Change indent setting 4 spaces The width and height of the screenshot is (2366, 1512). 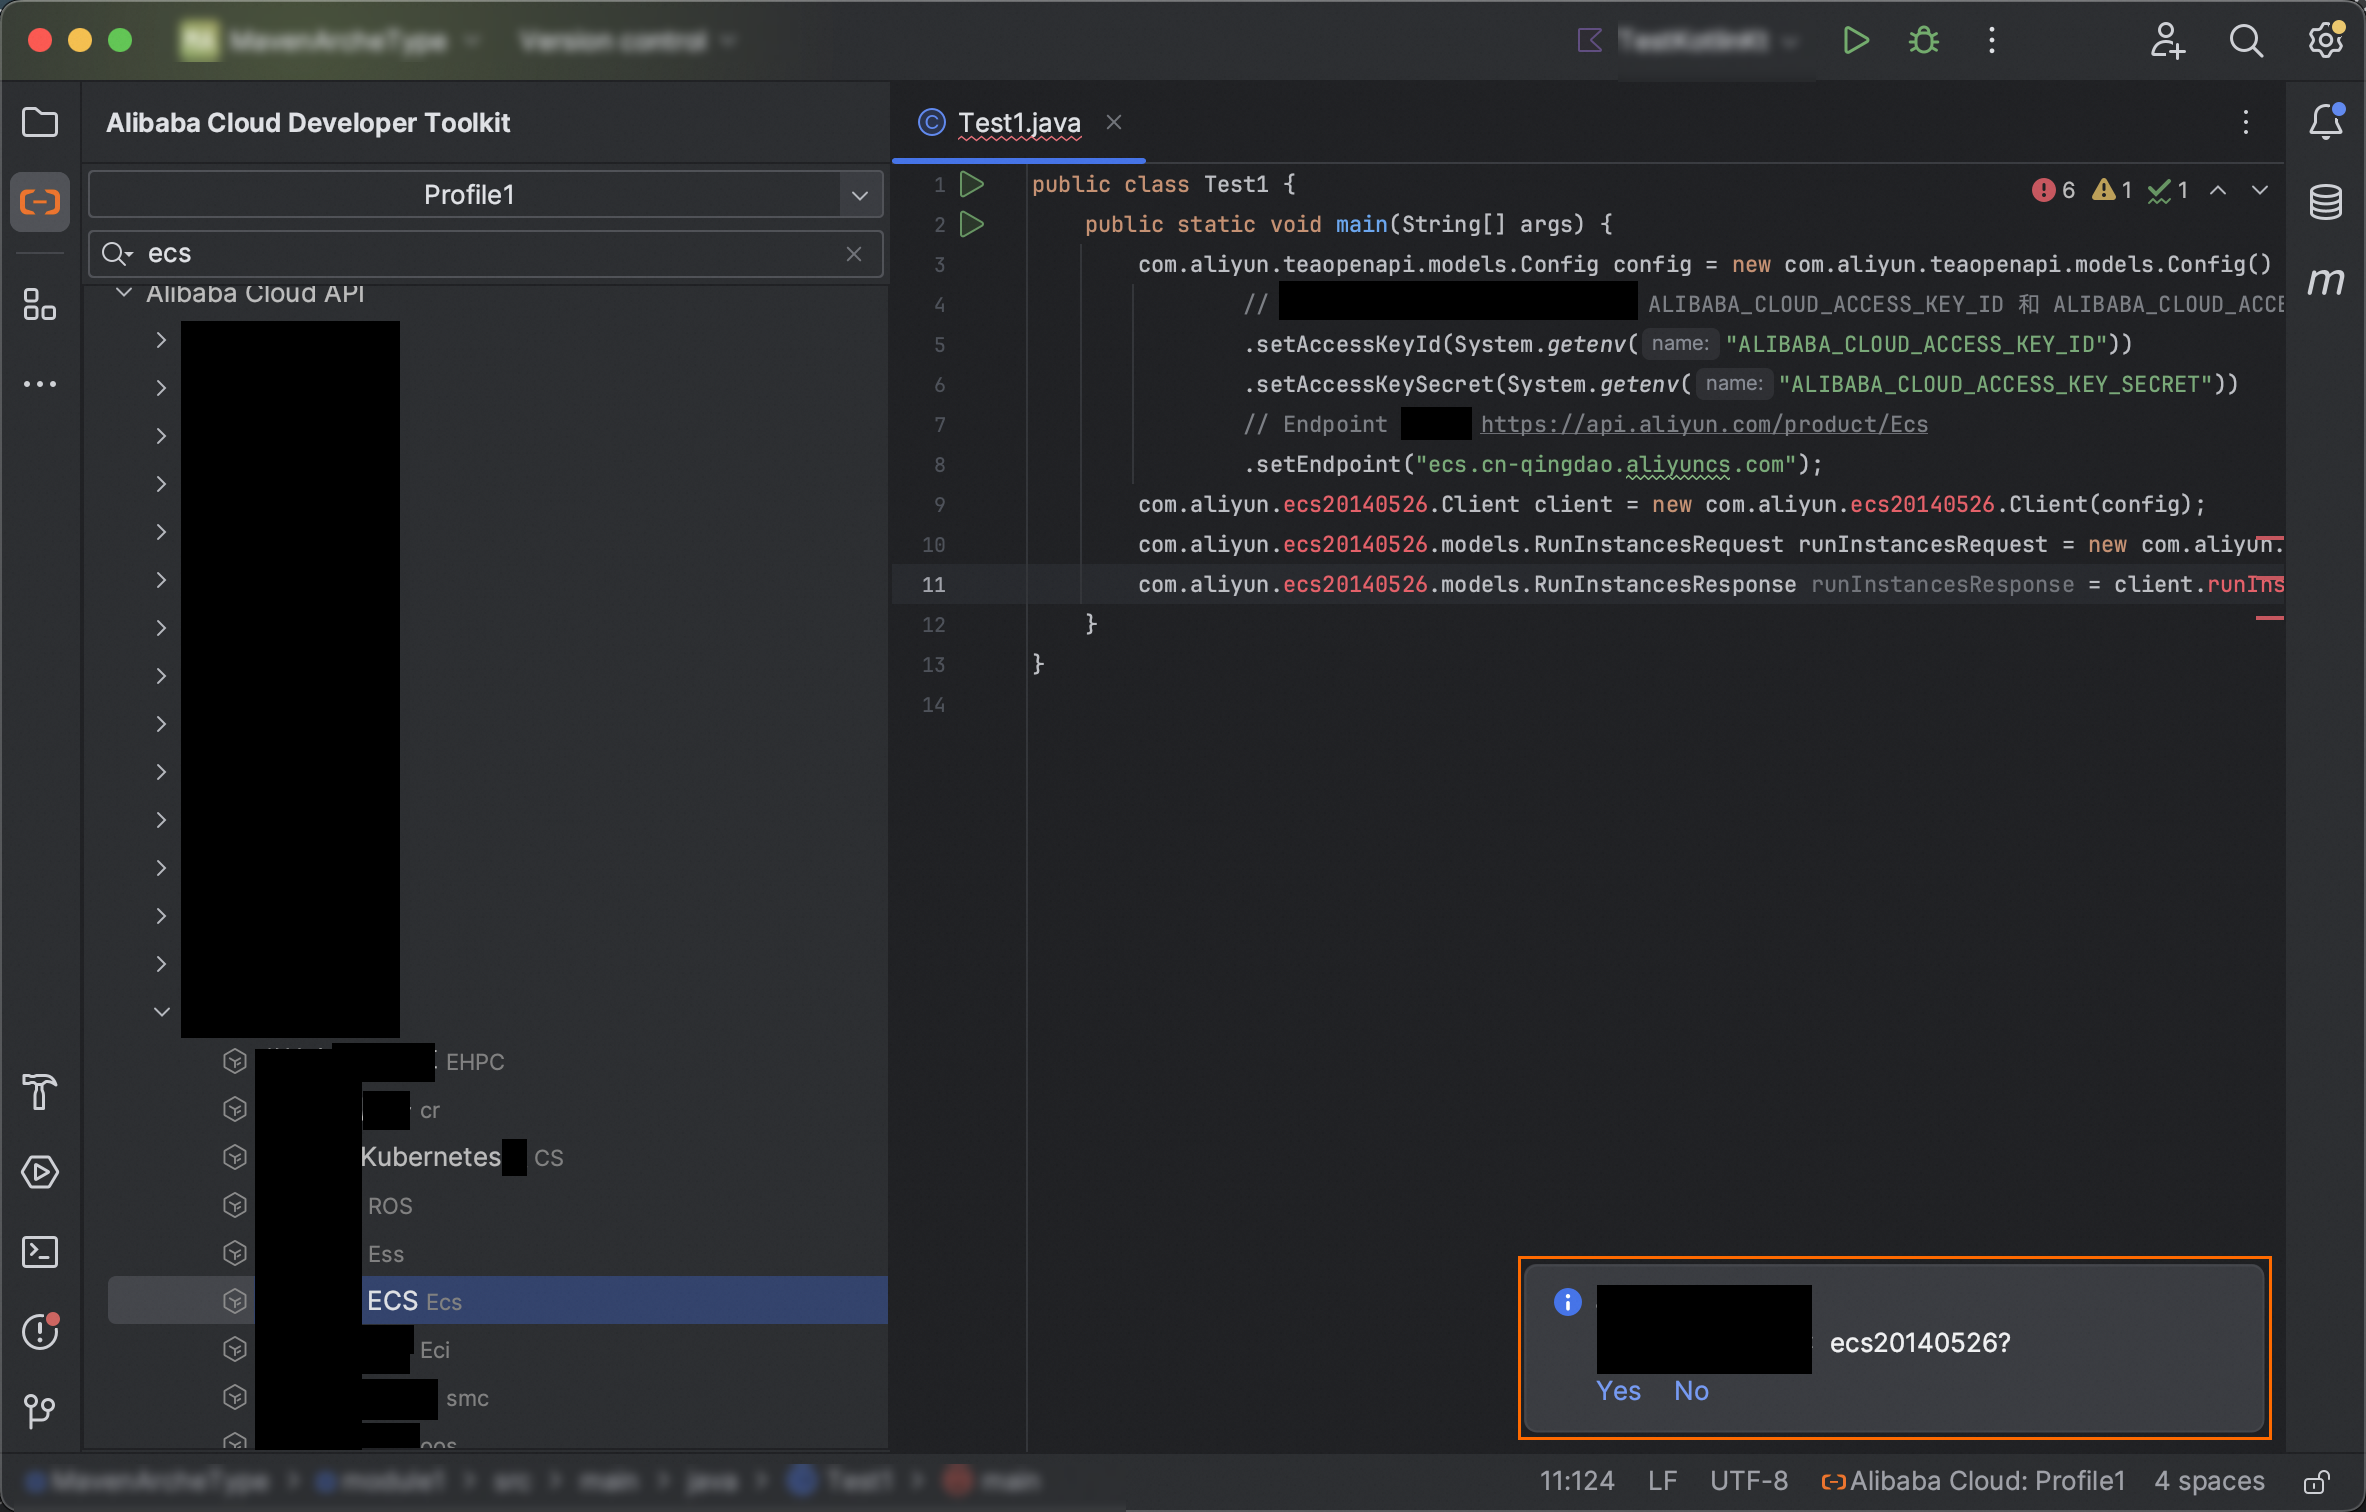pyautogui.click(x=2209, y=1481)
